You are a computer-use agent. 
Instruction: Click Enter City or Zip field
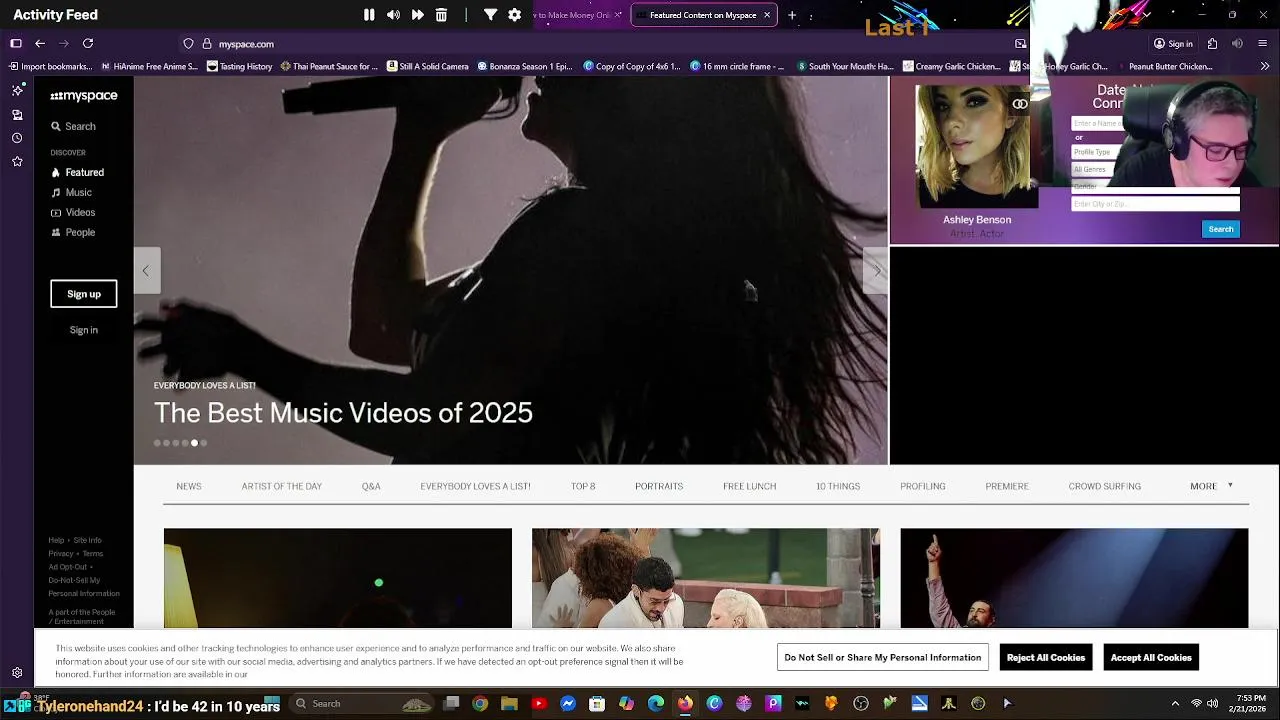tap(1155, 204)
